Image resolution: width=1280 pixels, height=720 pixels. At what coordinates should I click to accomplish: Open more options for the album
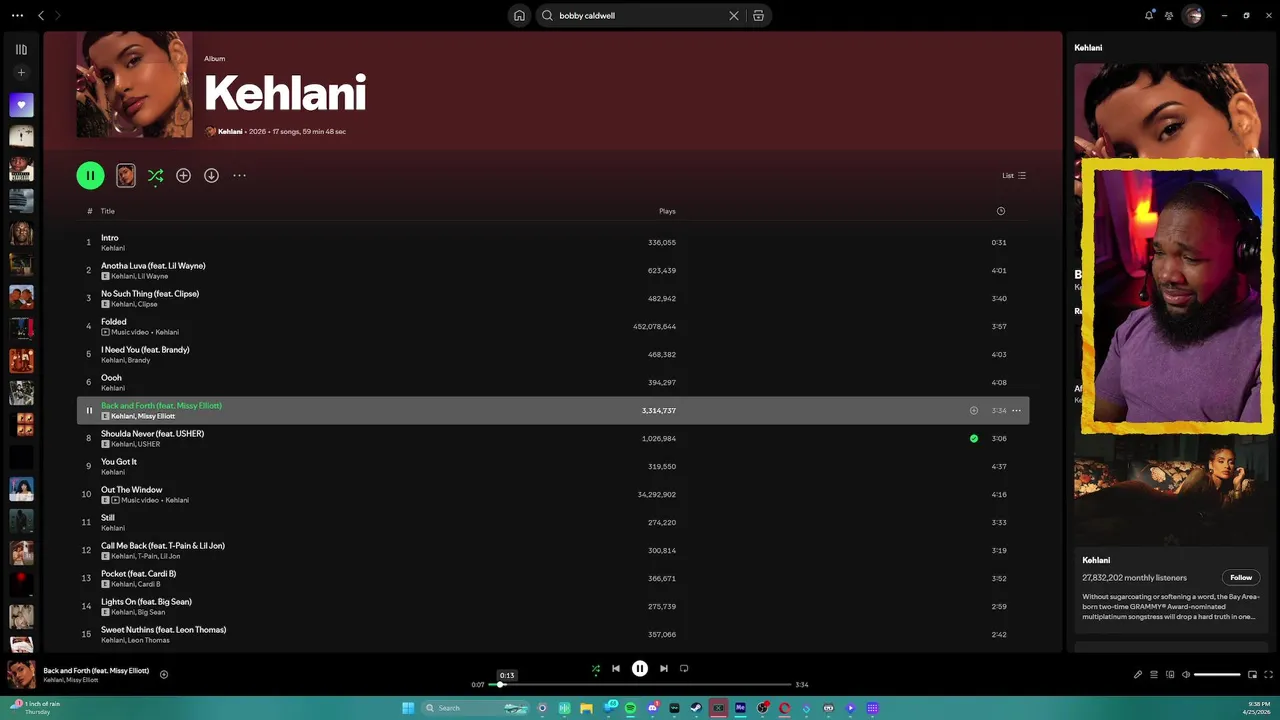point(239,175)
